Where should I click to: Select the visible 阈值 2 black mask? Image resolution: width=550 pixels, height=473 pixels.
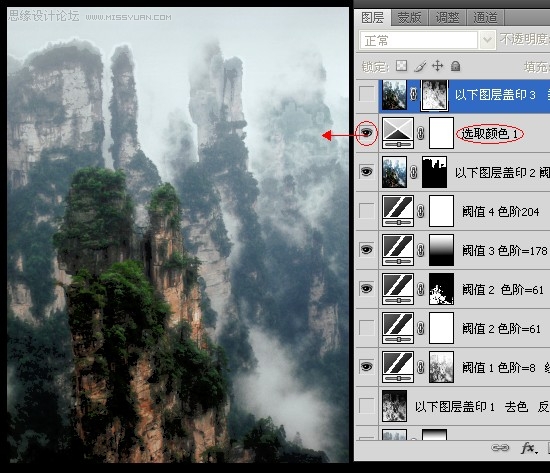click(441, 289)
